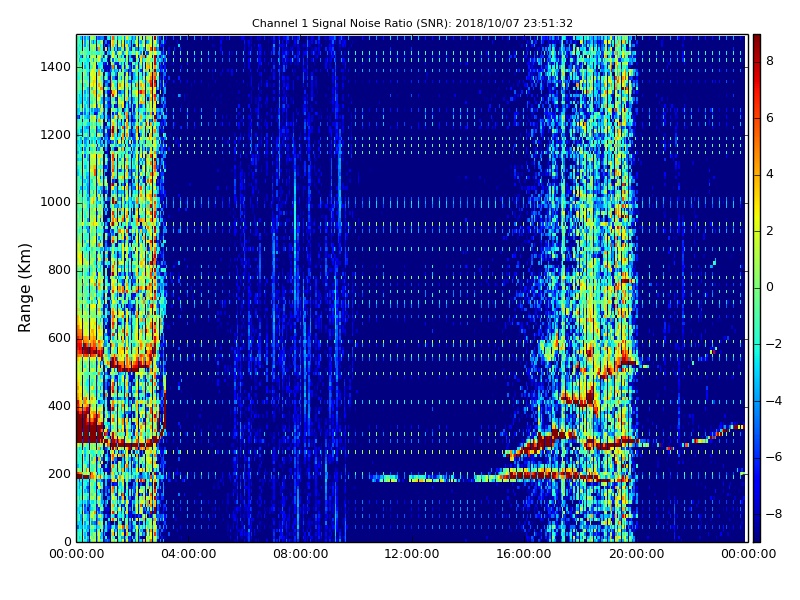Click the 12:00:00 time axis label
800x600 pixels.
[412, 554]
